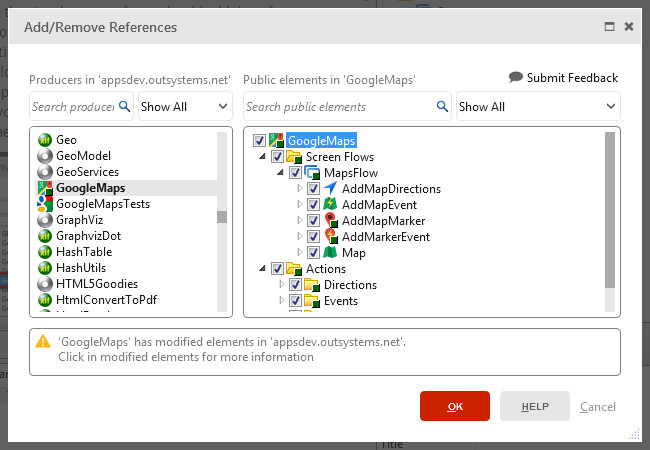This screenshot has width=650, height=450.
Task: Select HashTable in producers list
Action: (84, 252)
